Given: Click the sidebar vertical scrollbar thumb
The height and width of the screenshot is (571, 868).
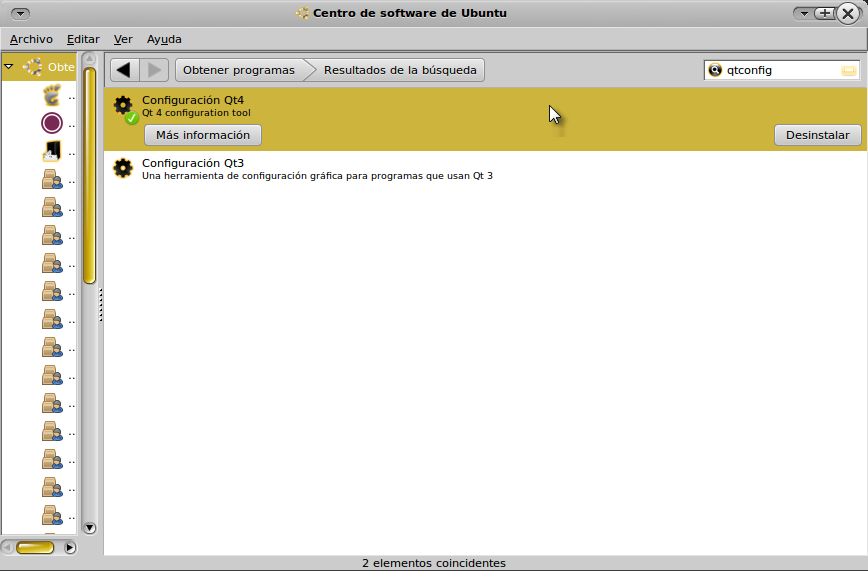Looking at the screenshot, I should pyautogui.click(x=89, y=176).
